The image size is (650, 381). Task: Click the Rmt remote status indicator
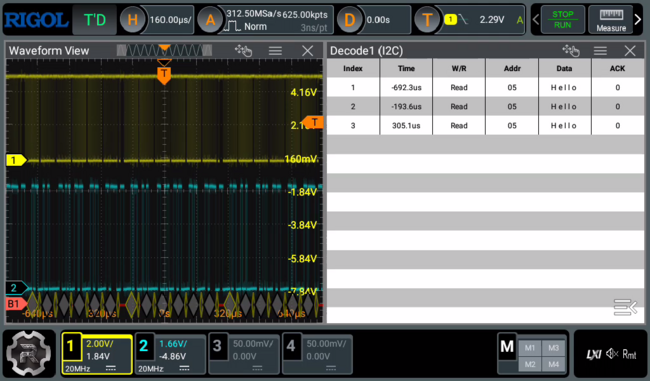[629, 354]
